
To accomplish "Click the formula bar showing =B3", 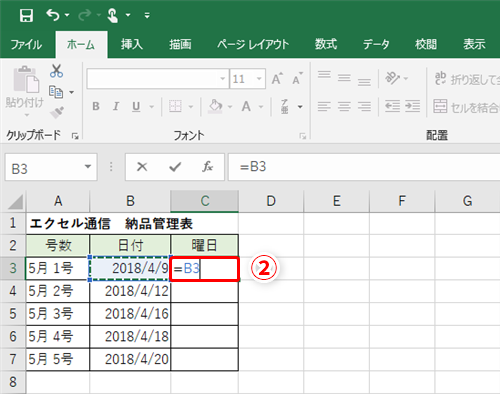I will (364, 167).
